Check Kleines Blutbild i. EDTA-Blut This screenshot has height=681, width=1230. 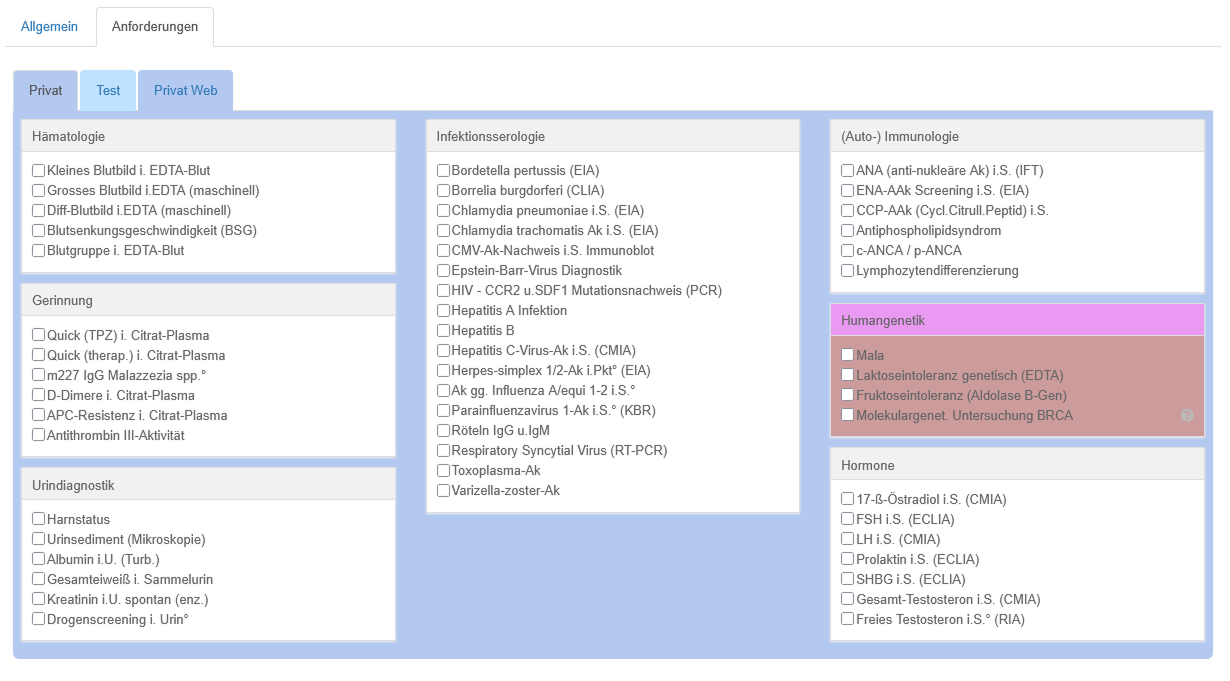click(x=39, y=171)
